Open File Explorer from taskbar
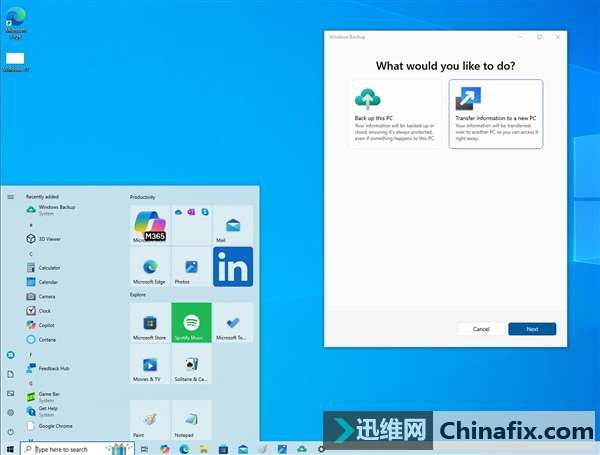 pos(204,449)
